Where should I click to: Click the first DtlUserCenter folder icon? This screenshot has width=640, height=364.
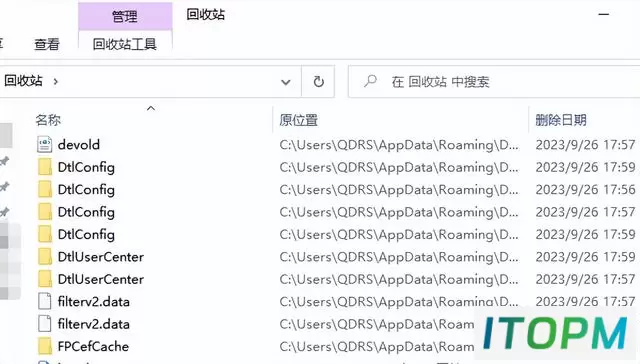44,257
